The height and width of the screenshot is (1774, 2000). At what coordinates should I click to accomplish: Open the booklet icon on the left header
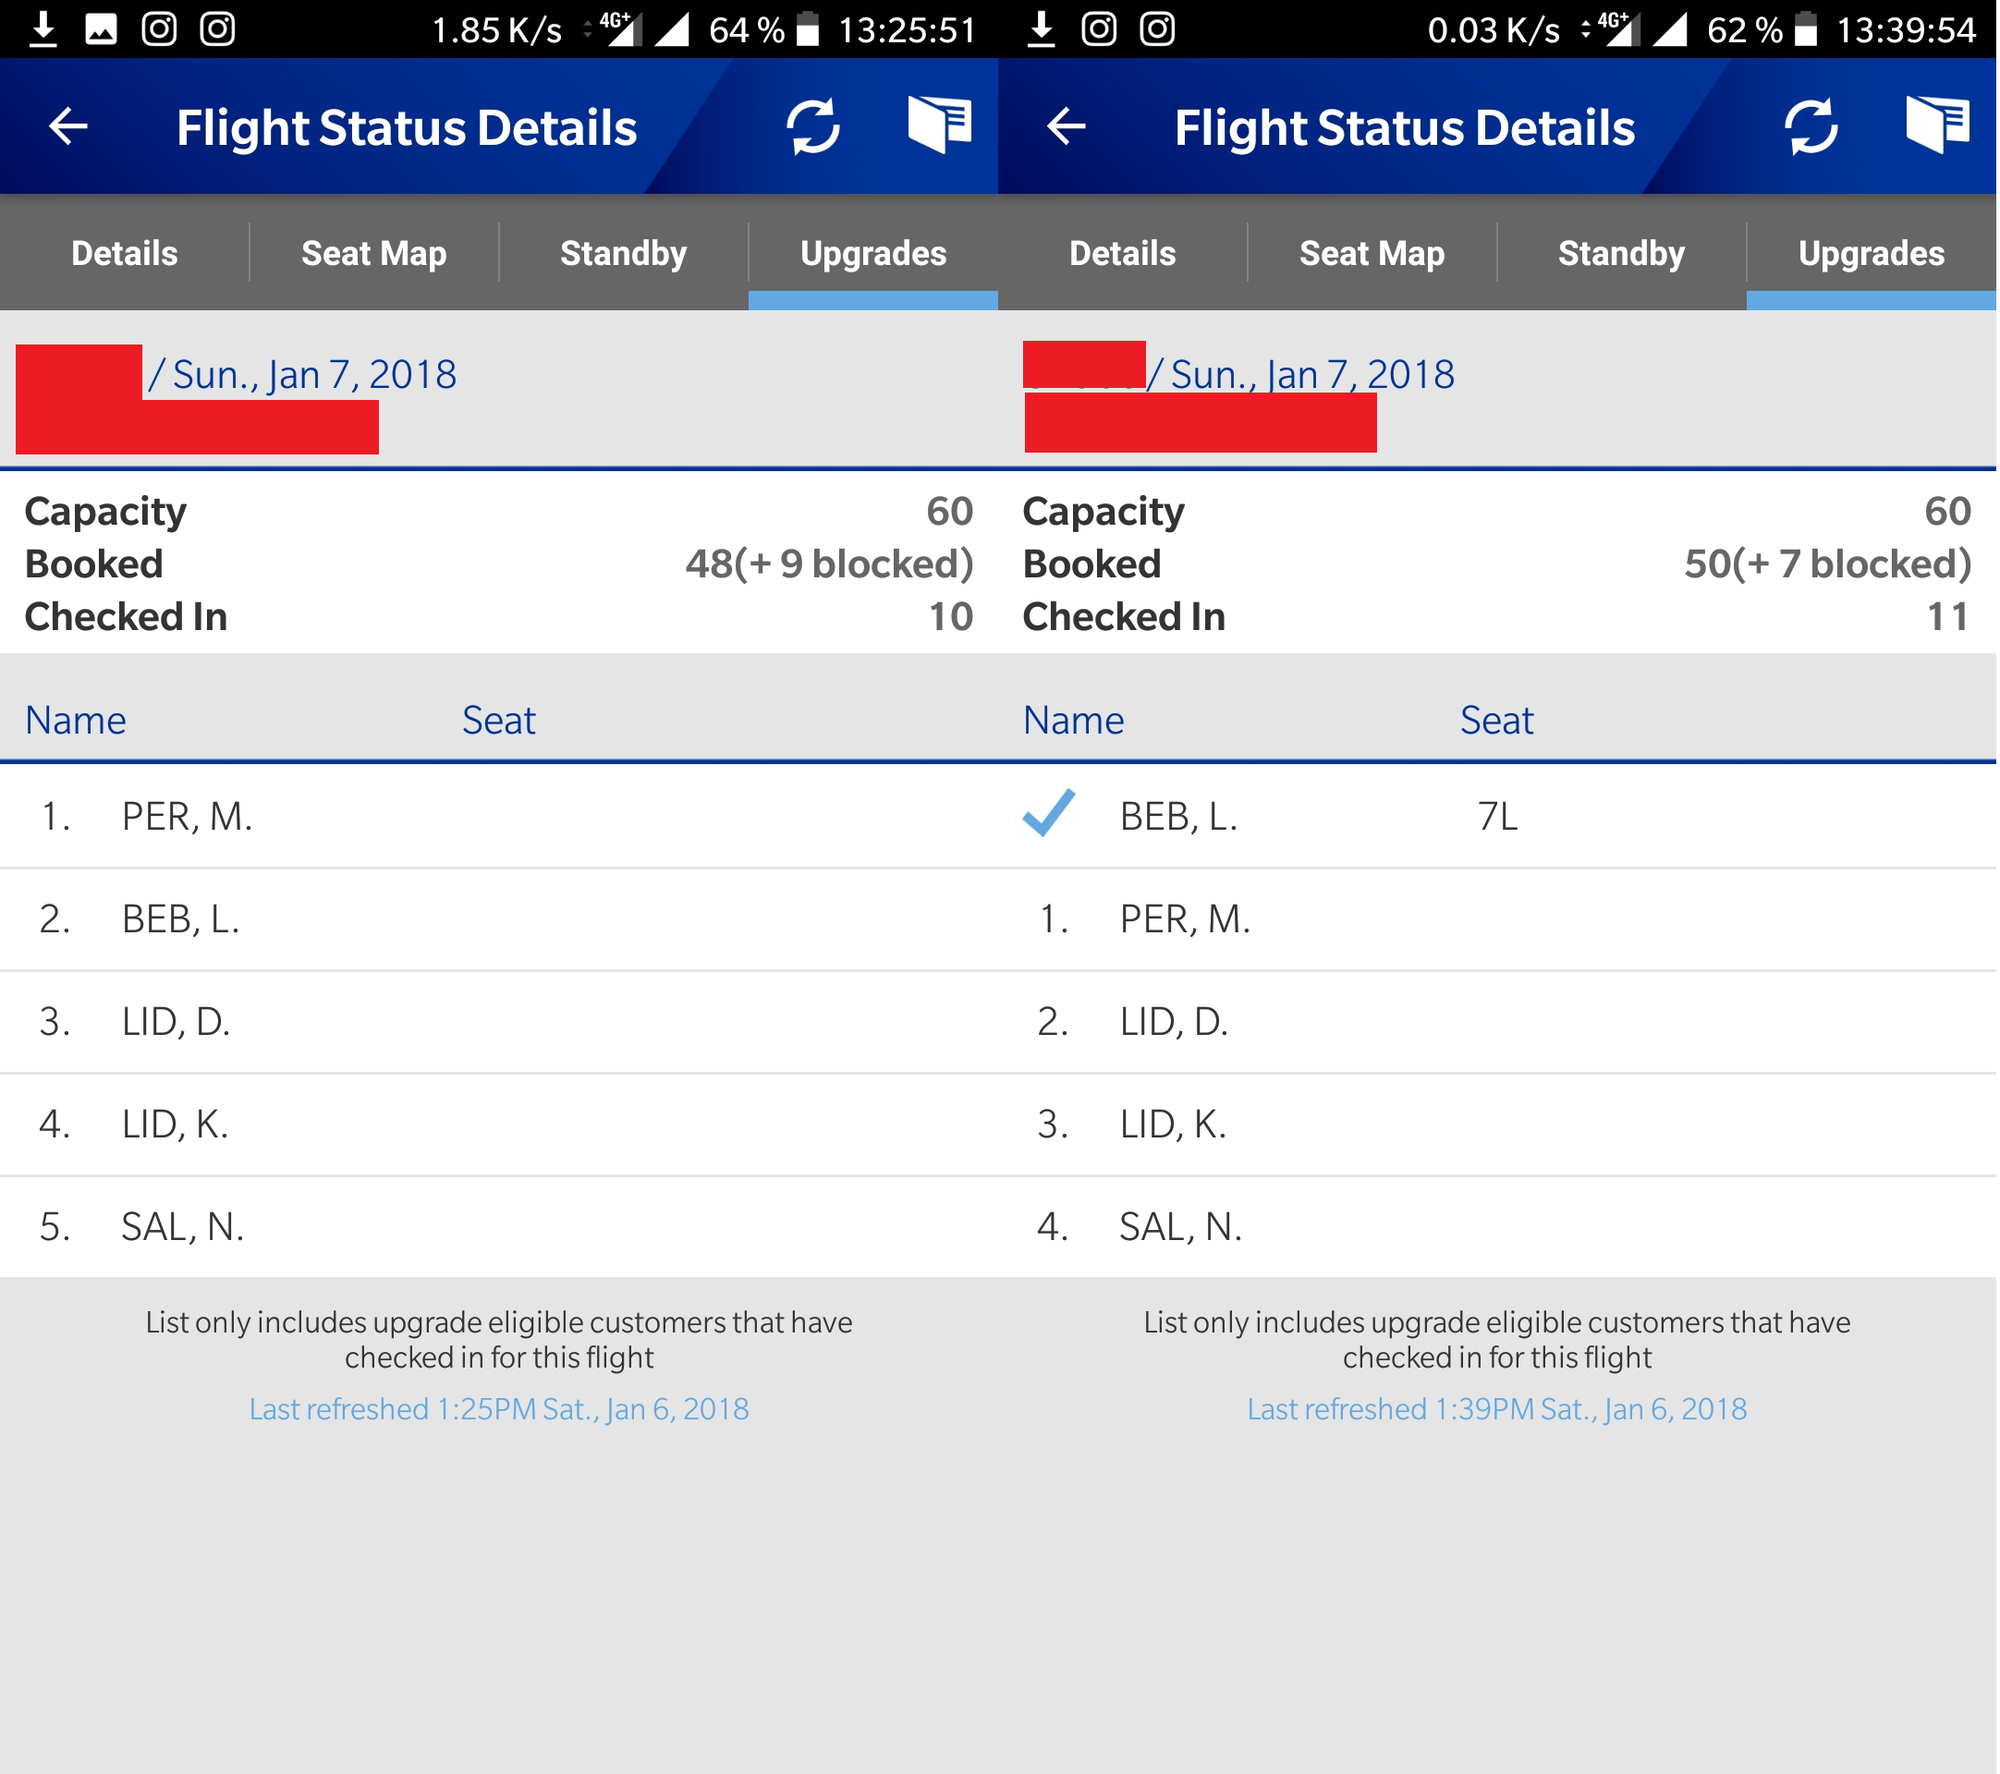(939, 124)
